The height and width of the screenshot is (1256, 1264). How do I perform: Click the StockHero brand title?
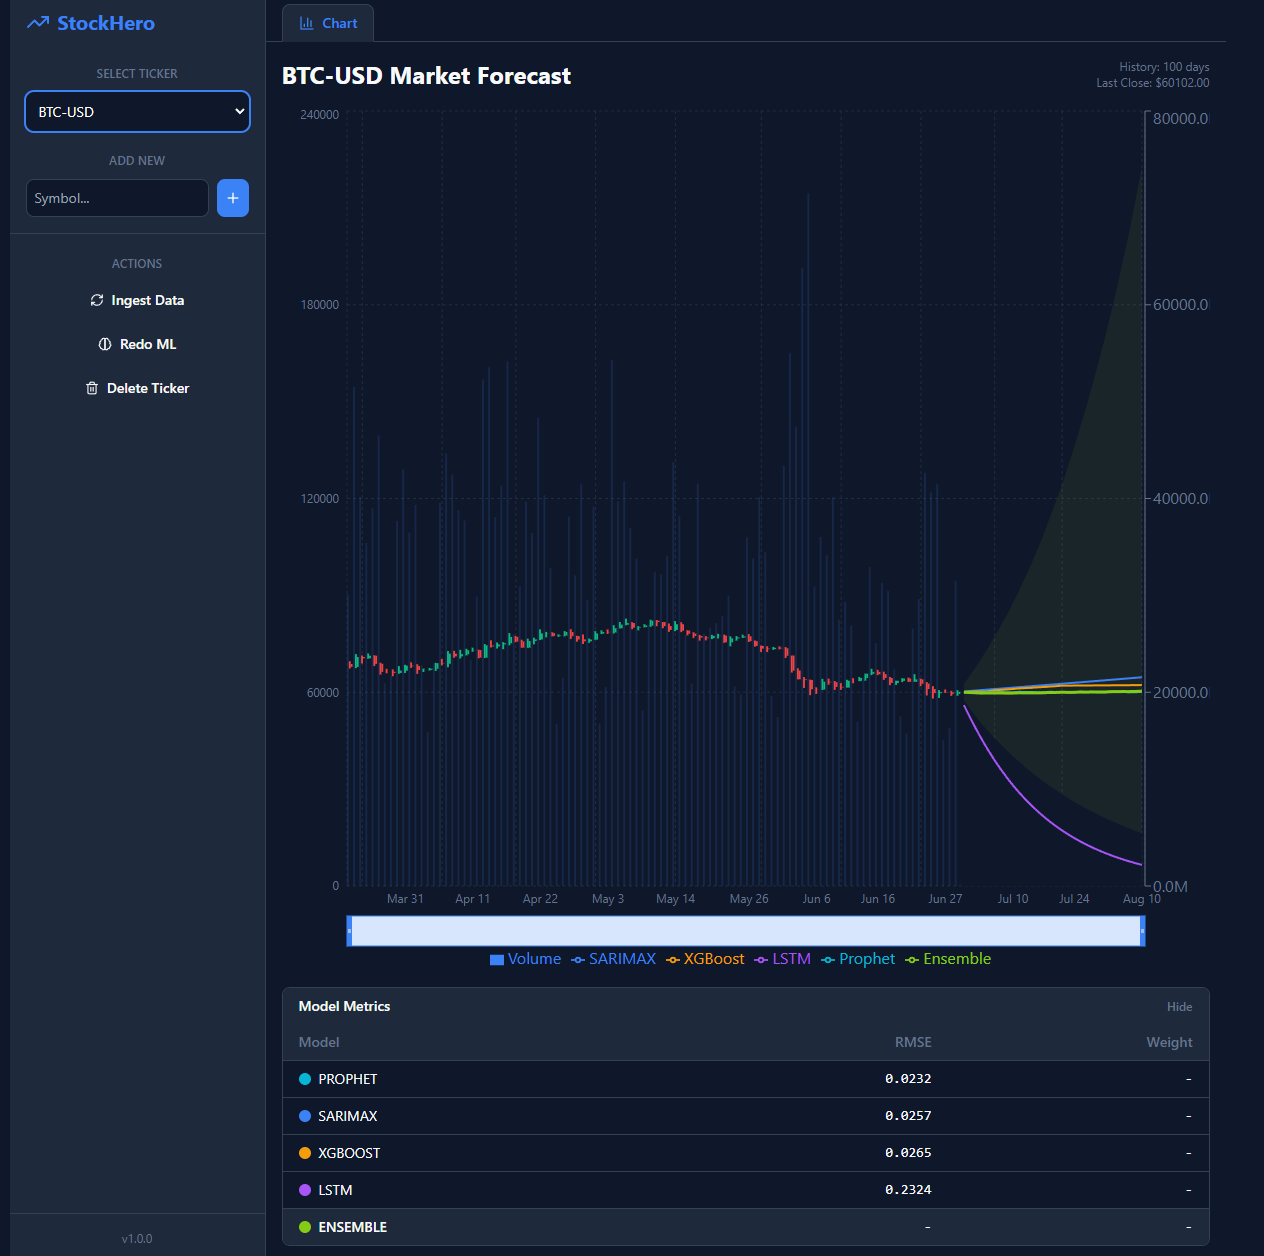(x=106, y=23)
